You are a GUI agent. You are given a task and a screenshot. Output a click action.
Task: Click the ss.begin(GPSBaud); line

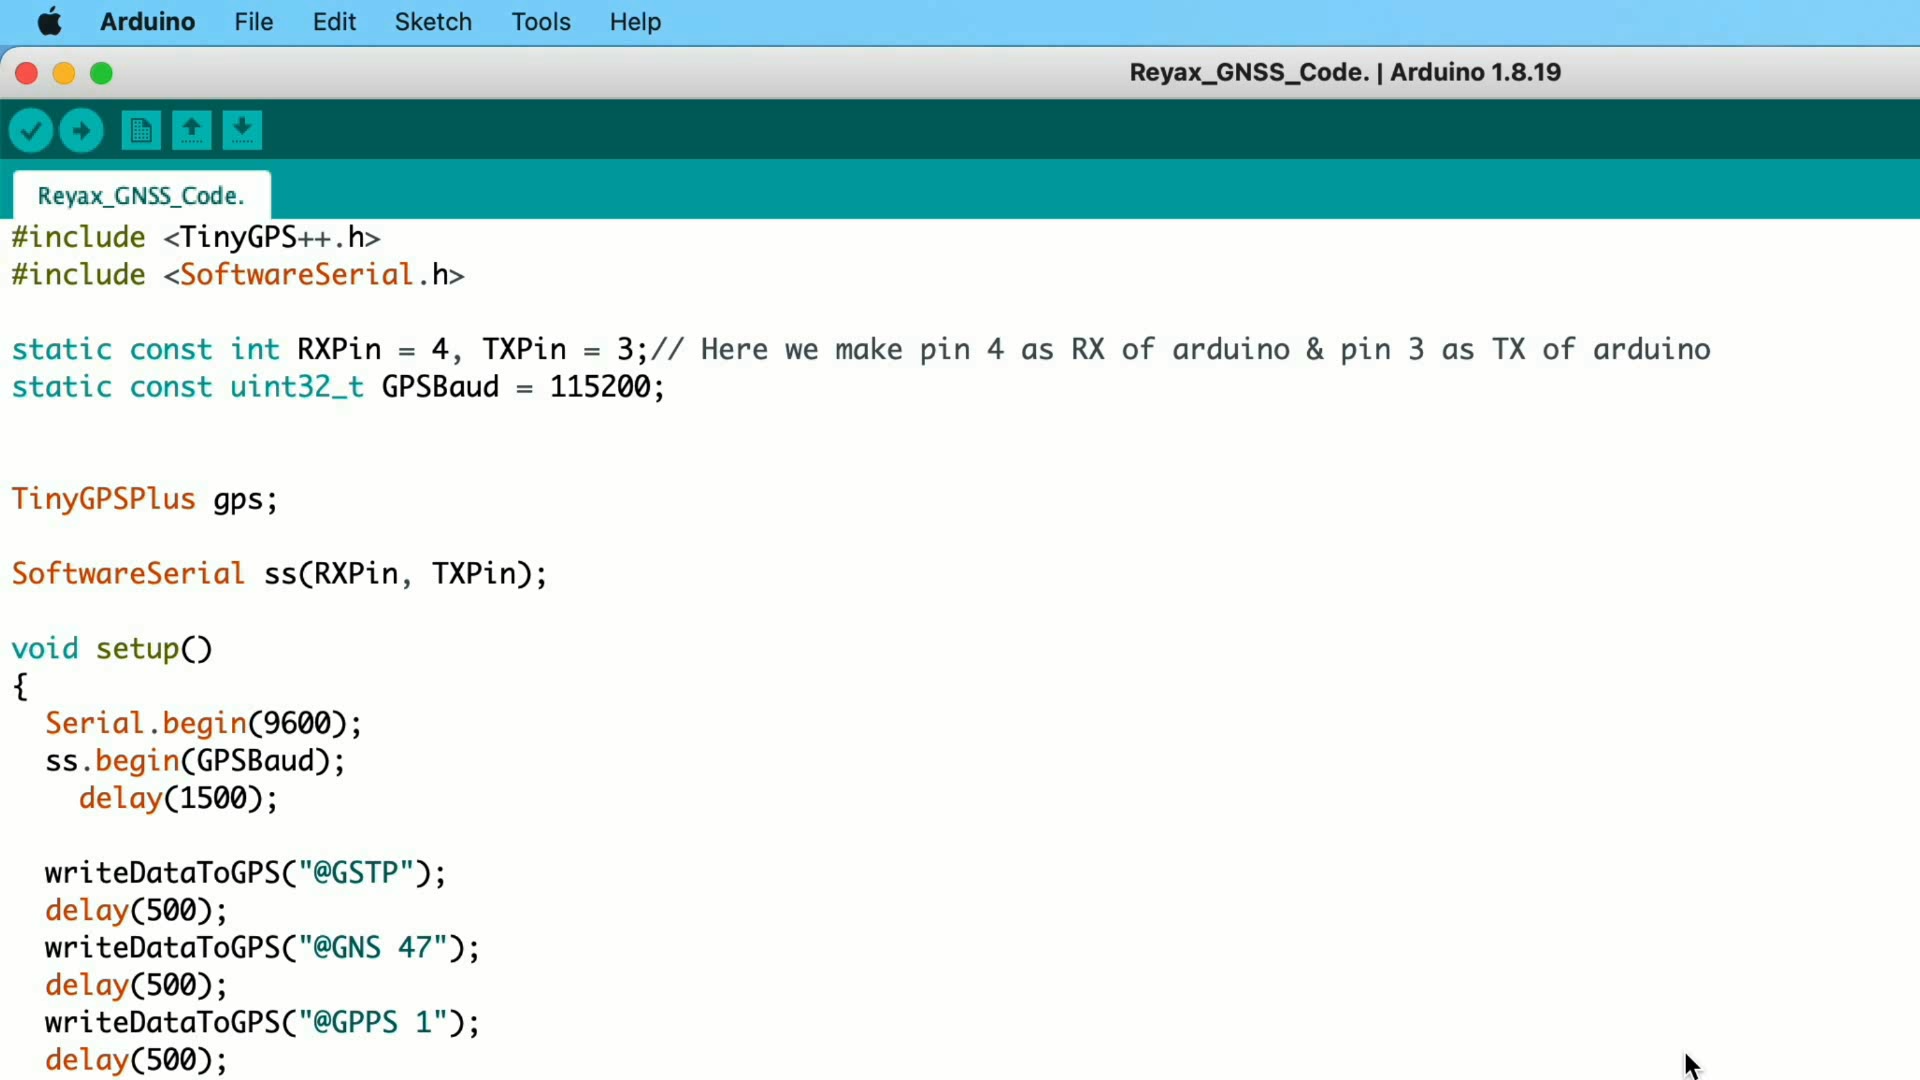195,762
